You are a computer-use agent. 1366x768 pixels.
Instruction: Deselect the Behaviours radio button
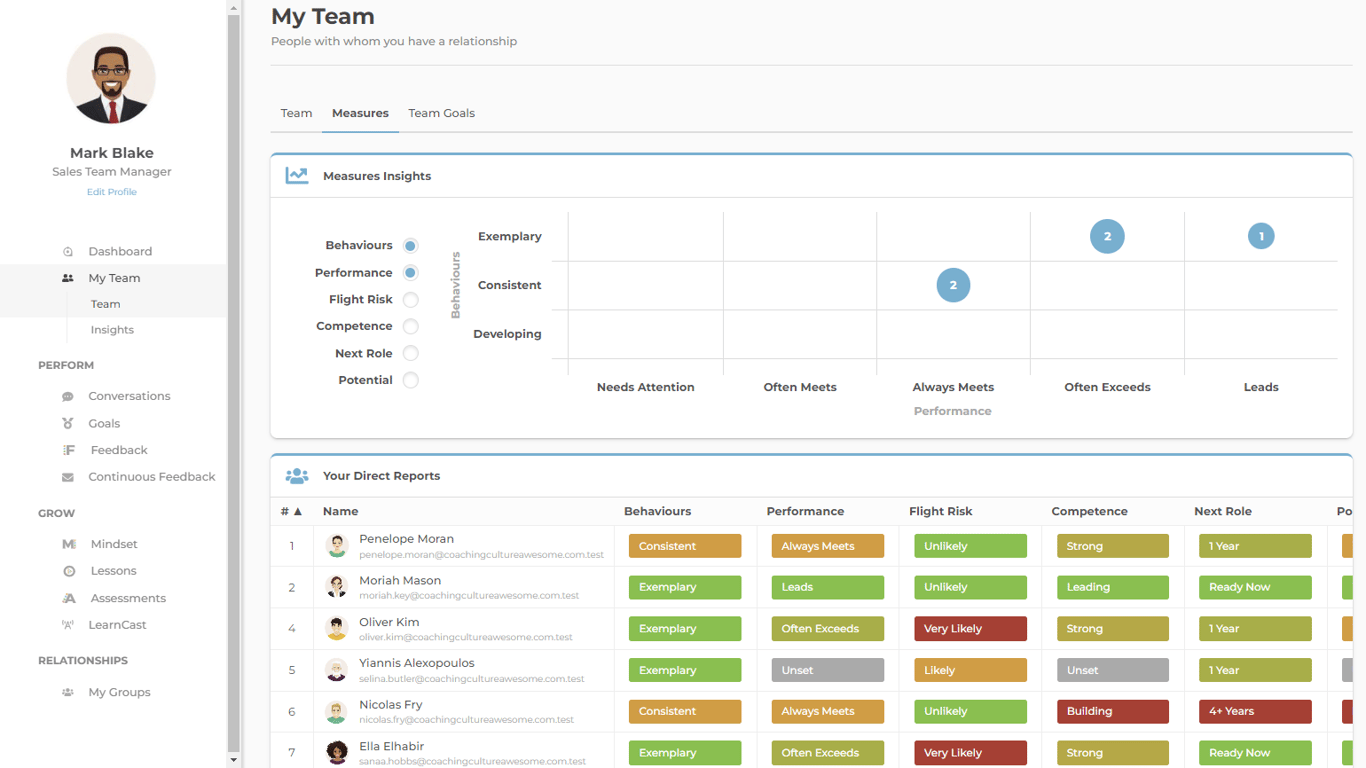tap(411, 246)
